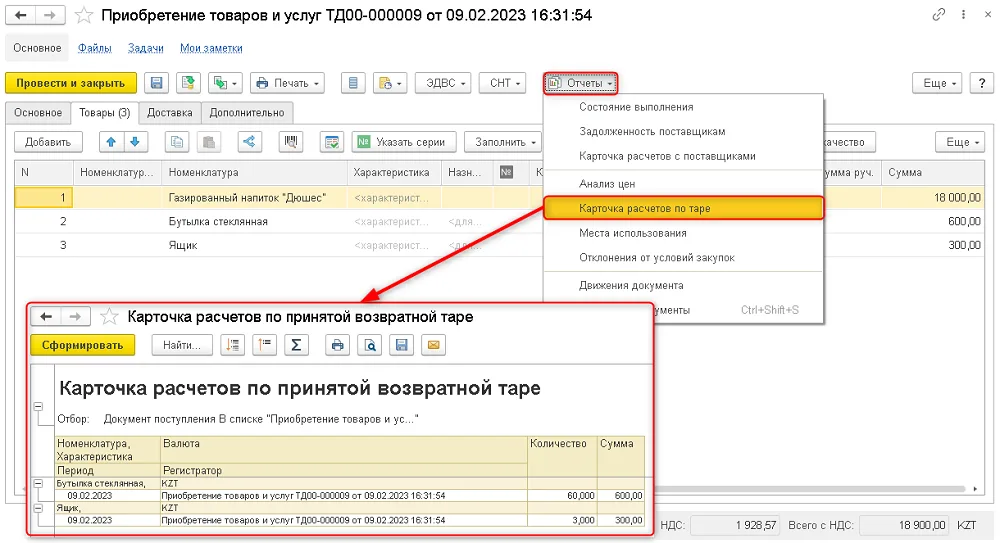The height and width of the screenshot is (543, 1000).
Task: Collapse the Отбор header group in report
Action: point(38,406)
